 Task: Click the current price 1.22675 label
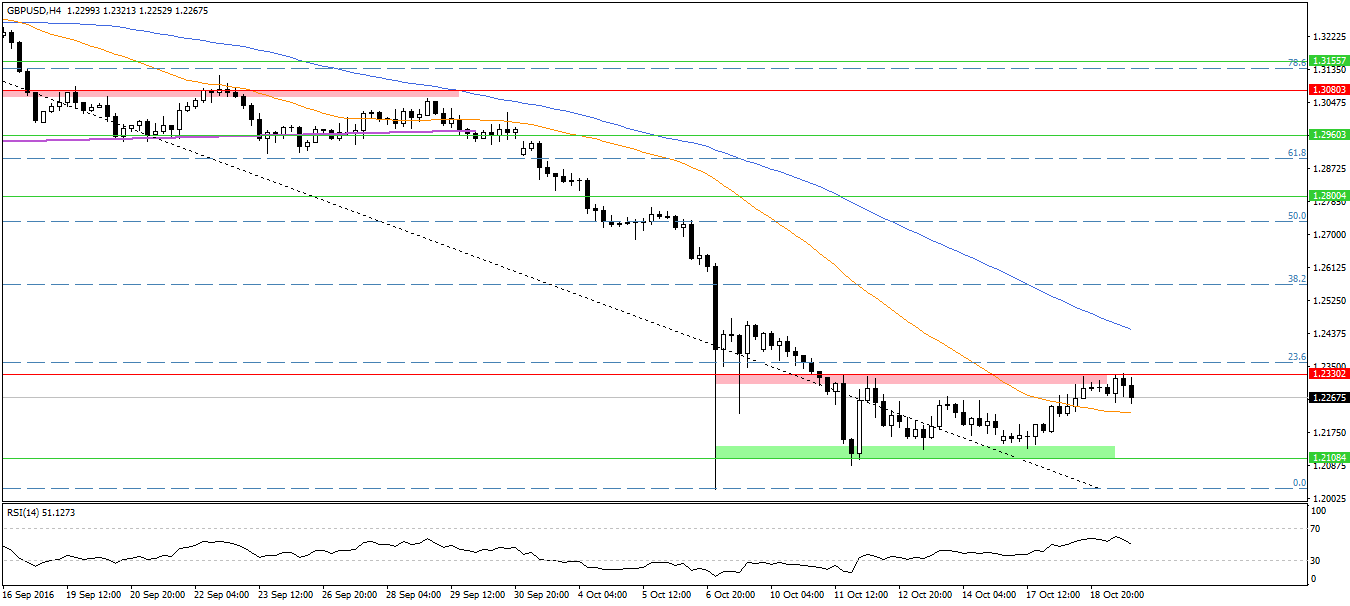[x=1329, y=397]
